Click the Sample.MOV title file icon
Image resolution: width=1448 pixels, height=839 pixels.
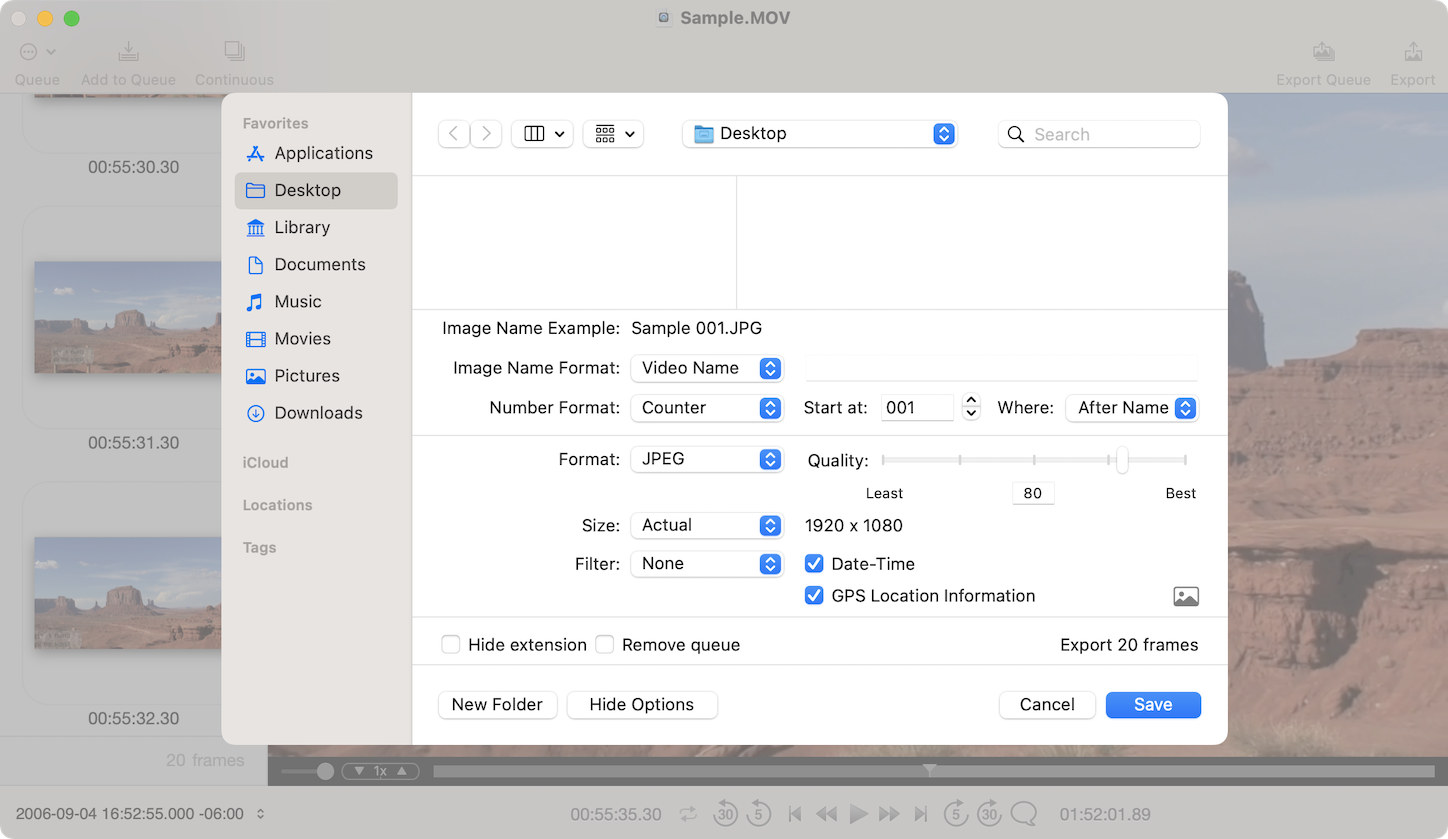(x=663, y=18)
